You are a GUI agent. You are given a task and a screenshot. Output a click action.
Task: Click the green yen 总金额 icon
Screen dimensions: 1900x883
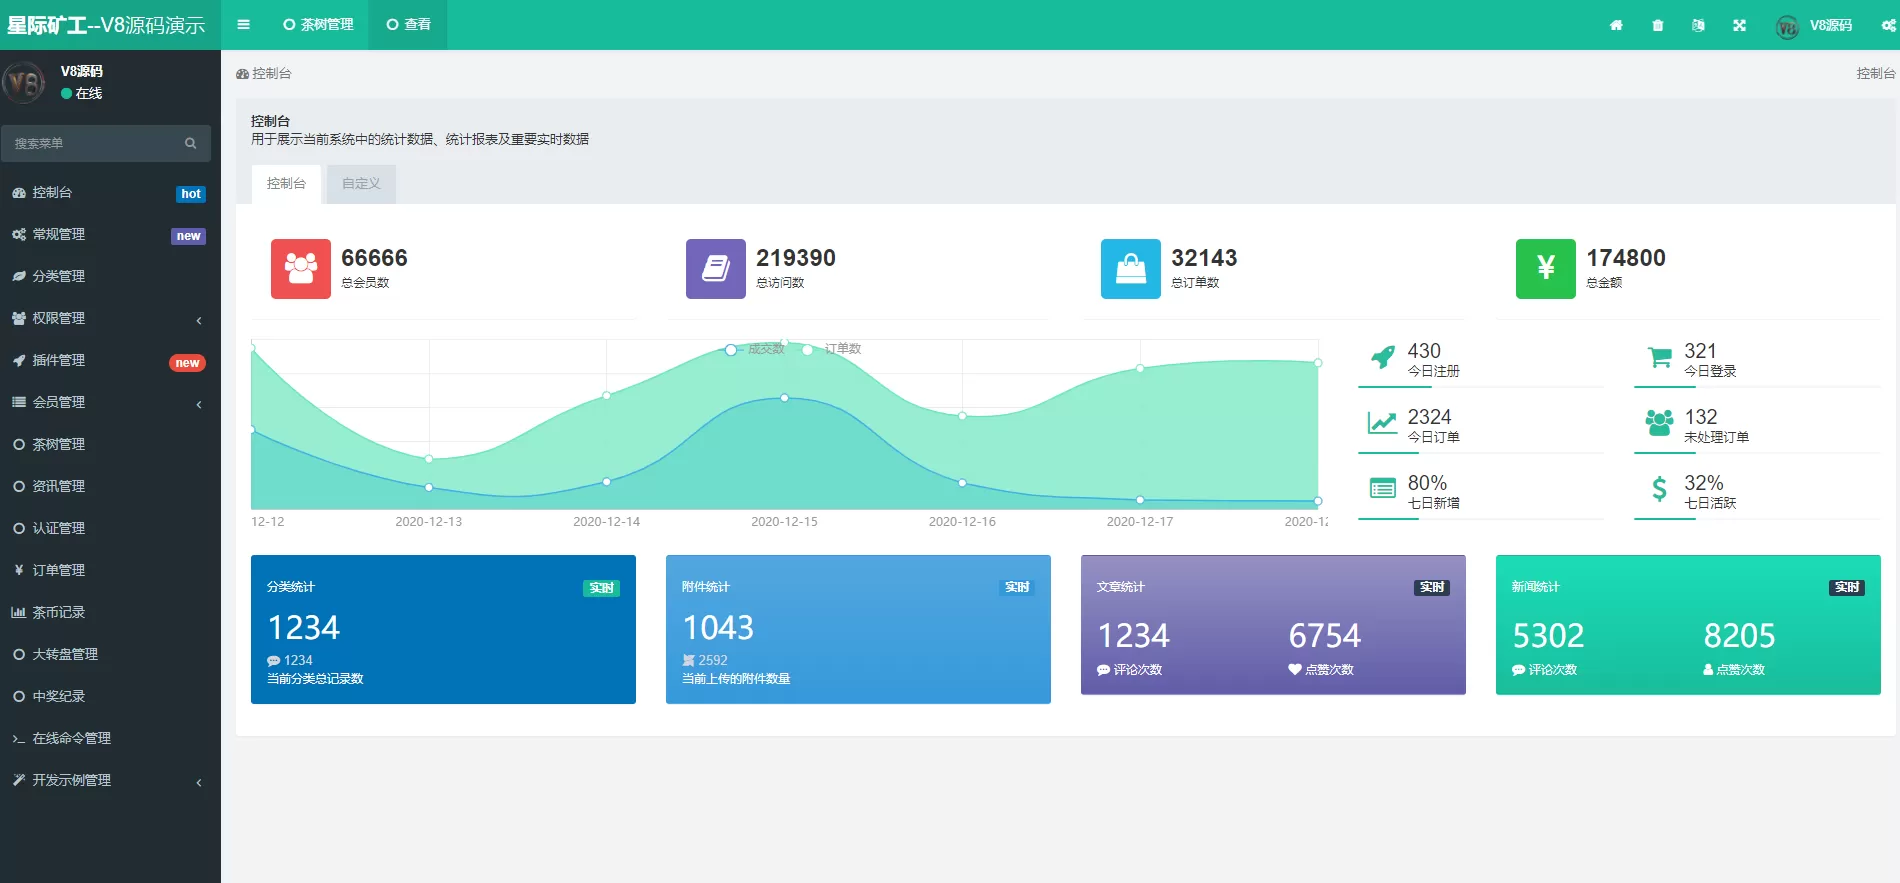point(1545,268)
